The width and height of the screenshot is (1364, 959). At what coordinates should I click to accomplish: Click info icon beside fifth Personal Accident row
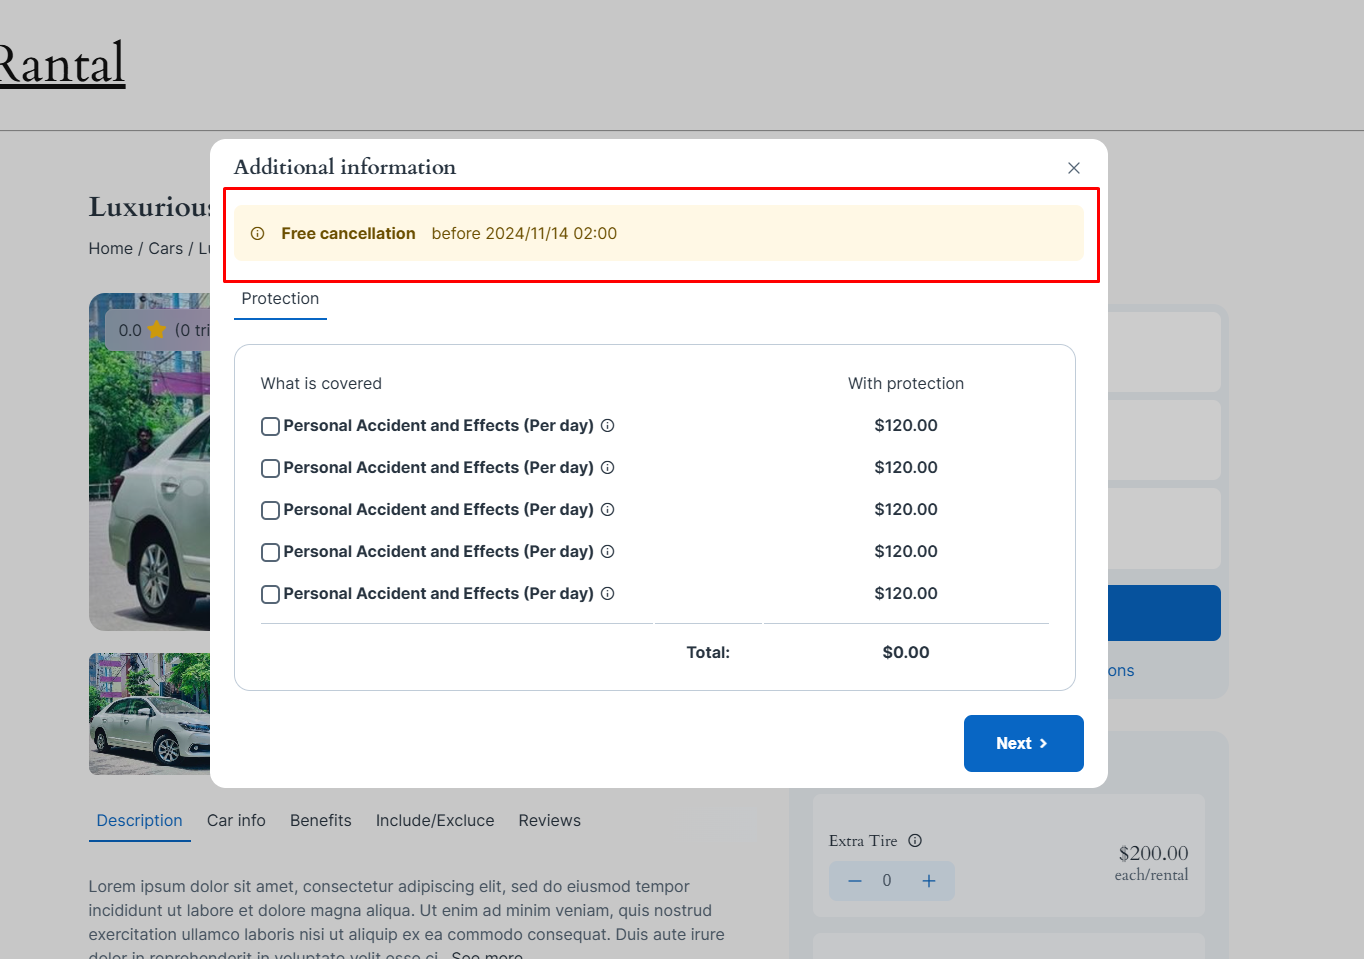607,593
